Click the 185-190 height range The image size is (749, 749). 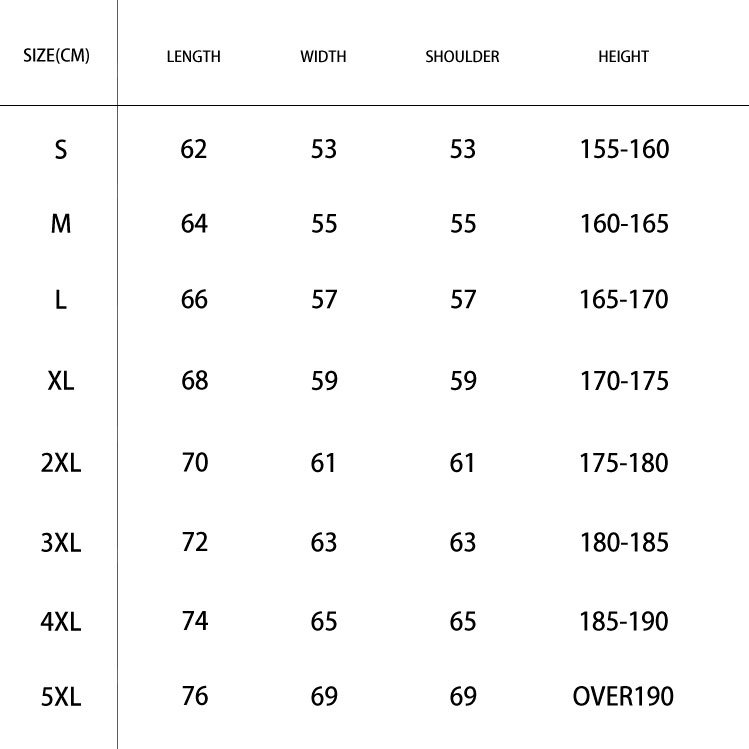[624, 621]
